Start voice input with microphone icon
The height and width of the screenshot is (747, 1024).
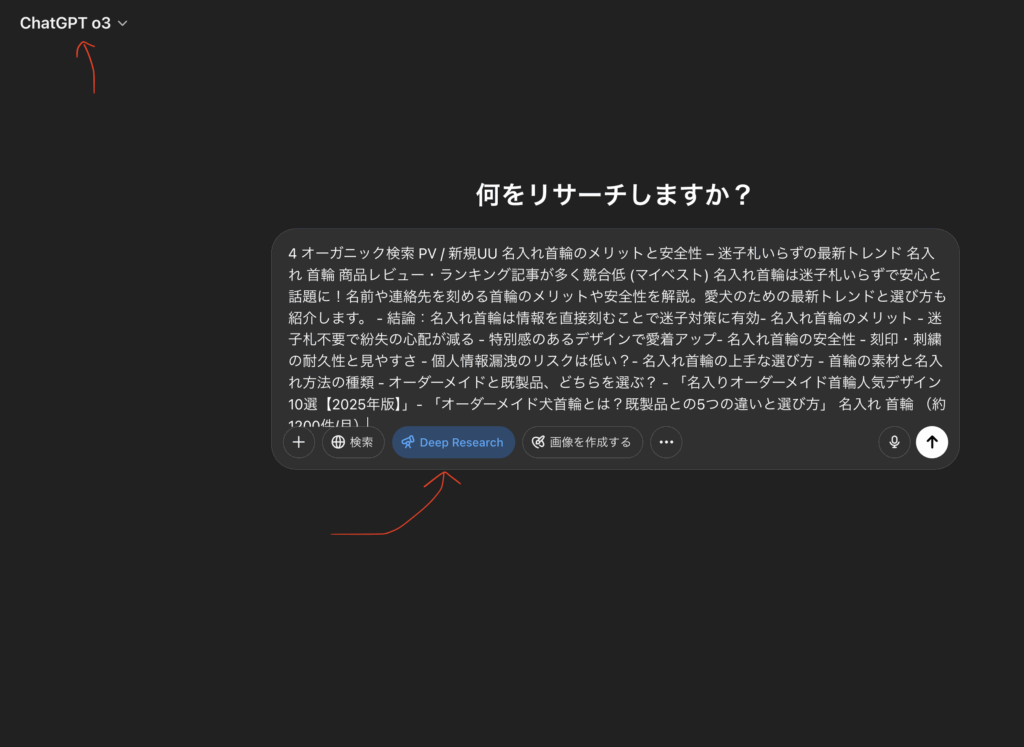click(894, 442)
